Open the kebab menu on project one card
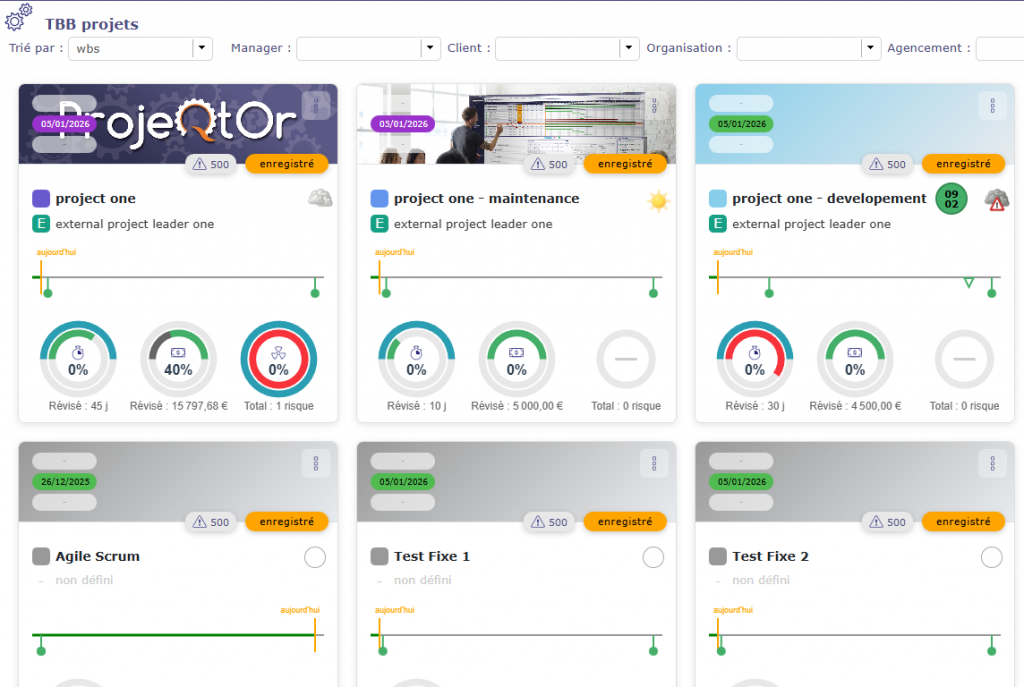The image size is (1024, 687). 318,105
